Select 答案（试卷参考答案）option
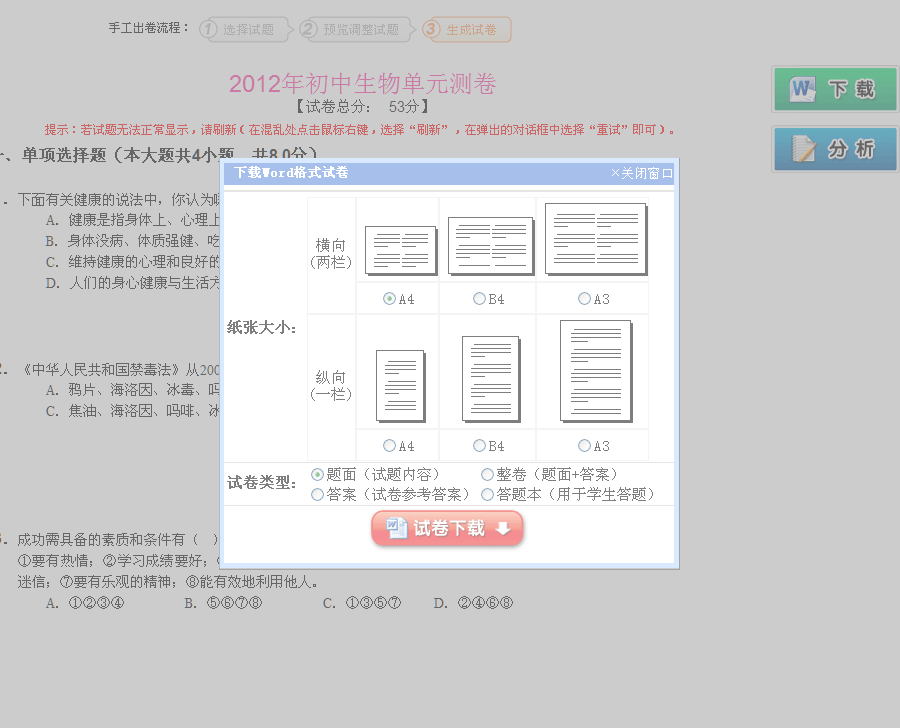The width and height of the screenshot is (900, 728). click(318, 494)
